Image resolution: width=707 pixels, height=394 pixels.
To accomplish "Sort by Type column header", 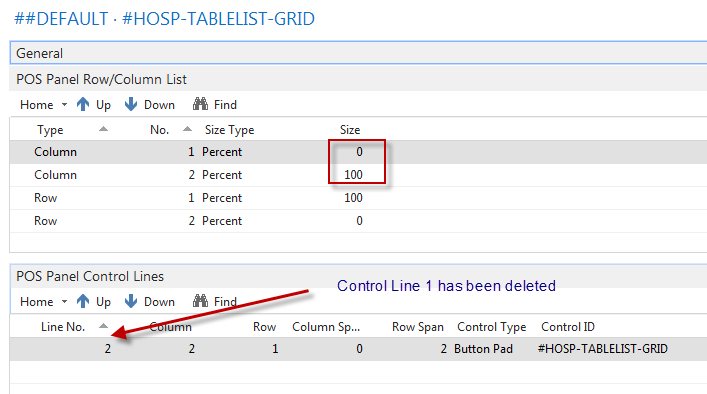I will pyautogui.click(x=50, y=130).
